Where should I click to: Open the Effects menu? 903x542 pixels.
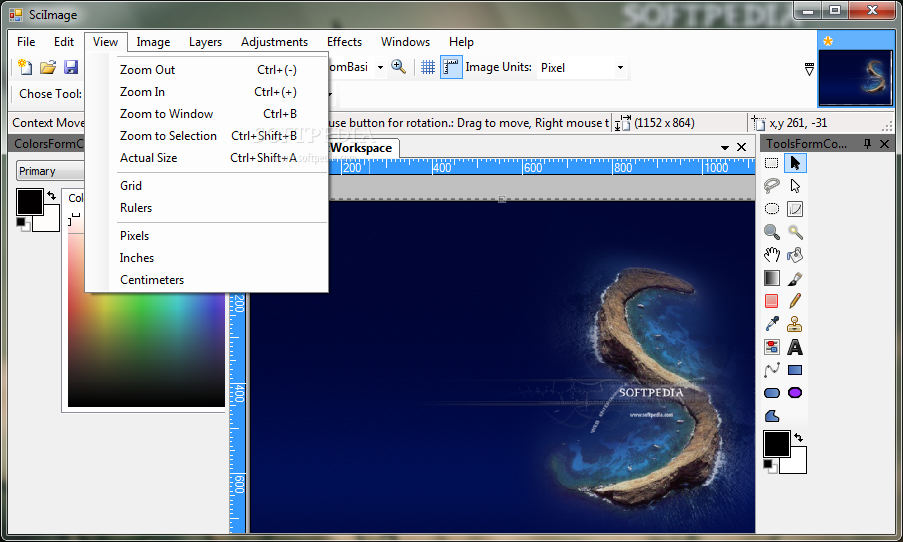click(344, 41)
